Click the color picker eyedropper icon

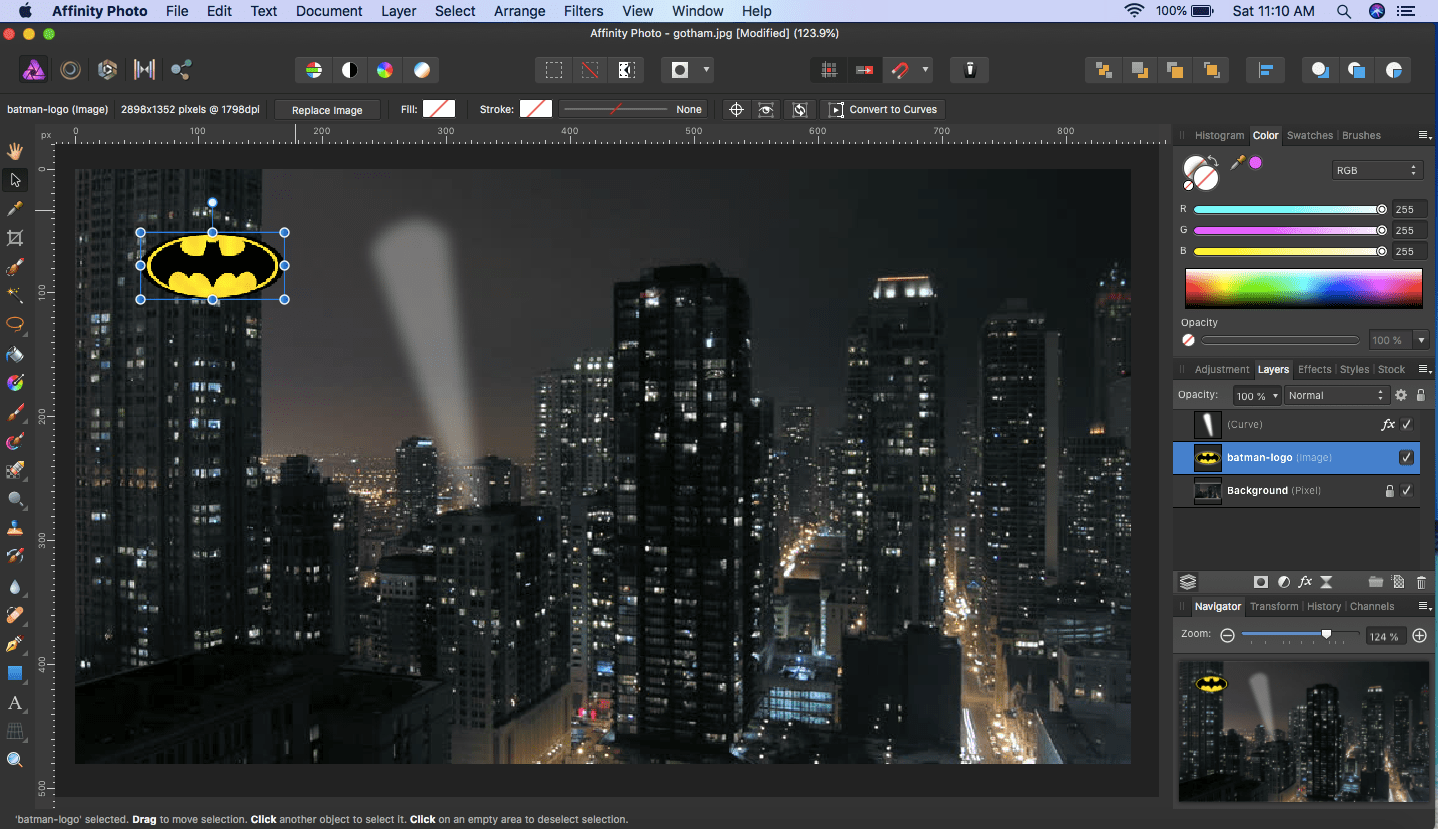(1237, 163)
